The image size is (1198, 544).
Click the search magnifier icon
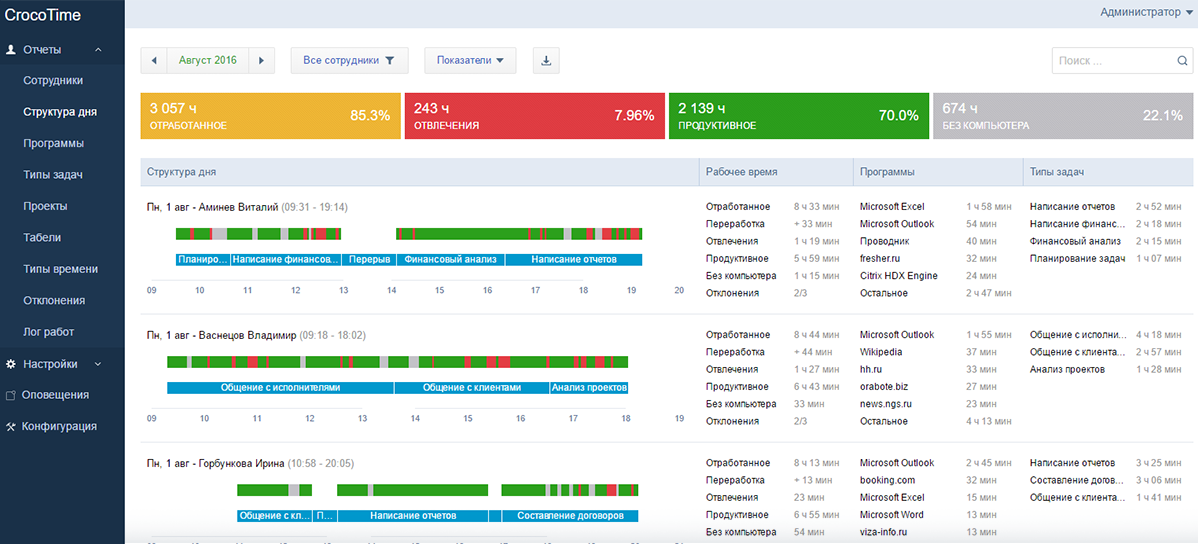[x=1182, y=61]
